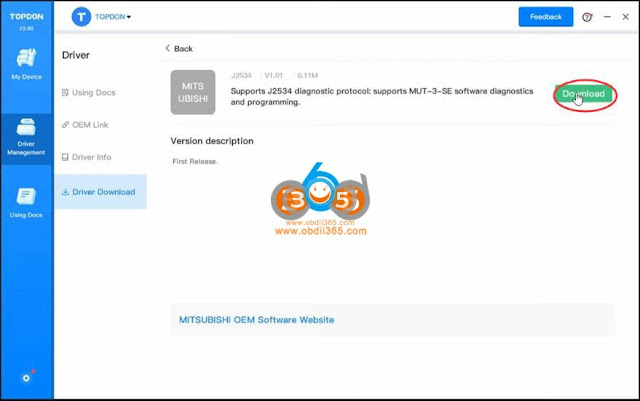Screen dimensions: 640x401
Task: Click the round TOPDON account avatar
Action: coord(81,17)
